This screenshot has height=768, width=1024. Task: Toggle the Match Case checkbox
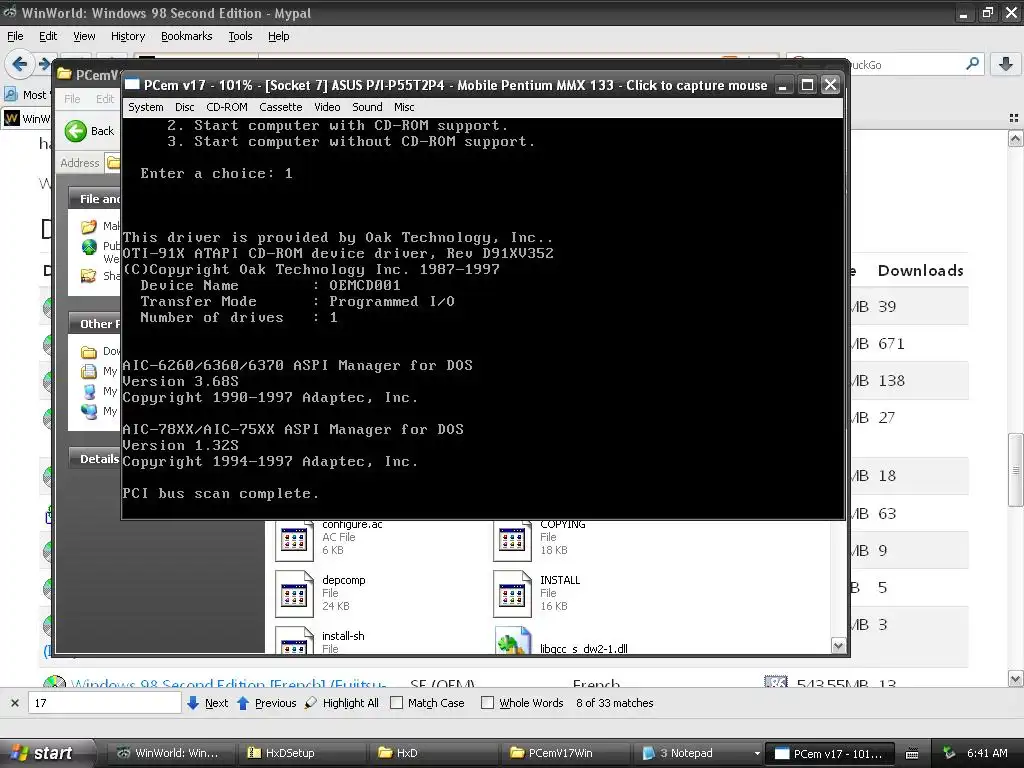point(396,703)
